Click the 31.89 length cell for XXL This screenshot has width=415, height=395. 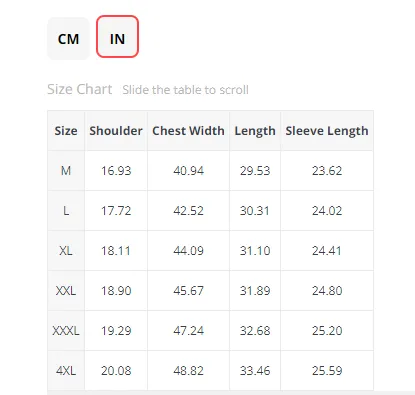point(255,291)
